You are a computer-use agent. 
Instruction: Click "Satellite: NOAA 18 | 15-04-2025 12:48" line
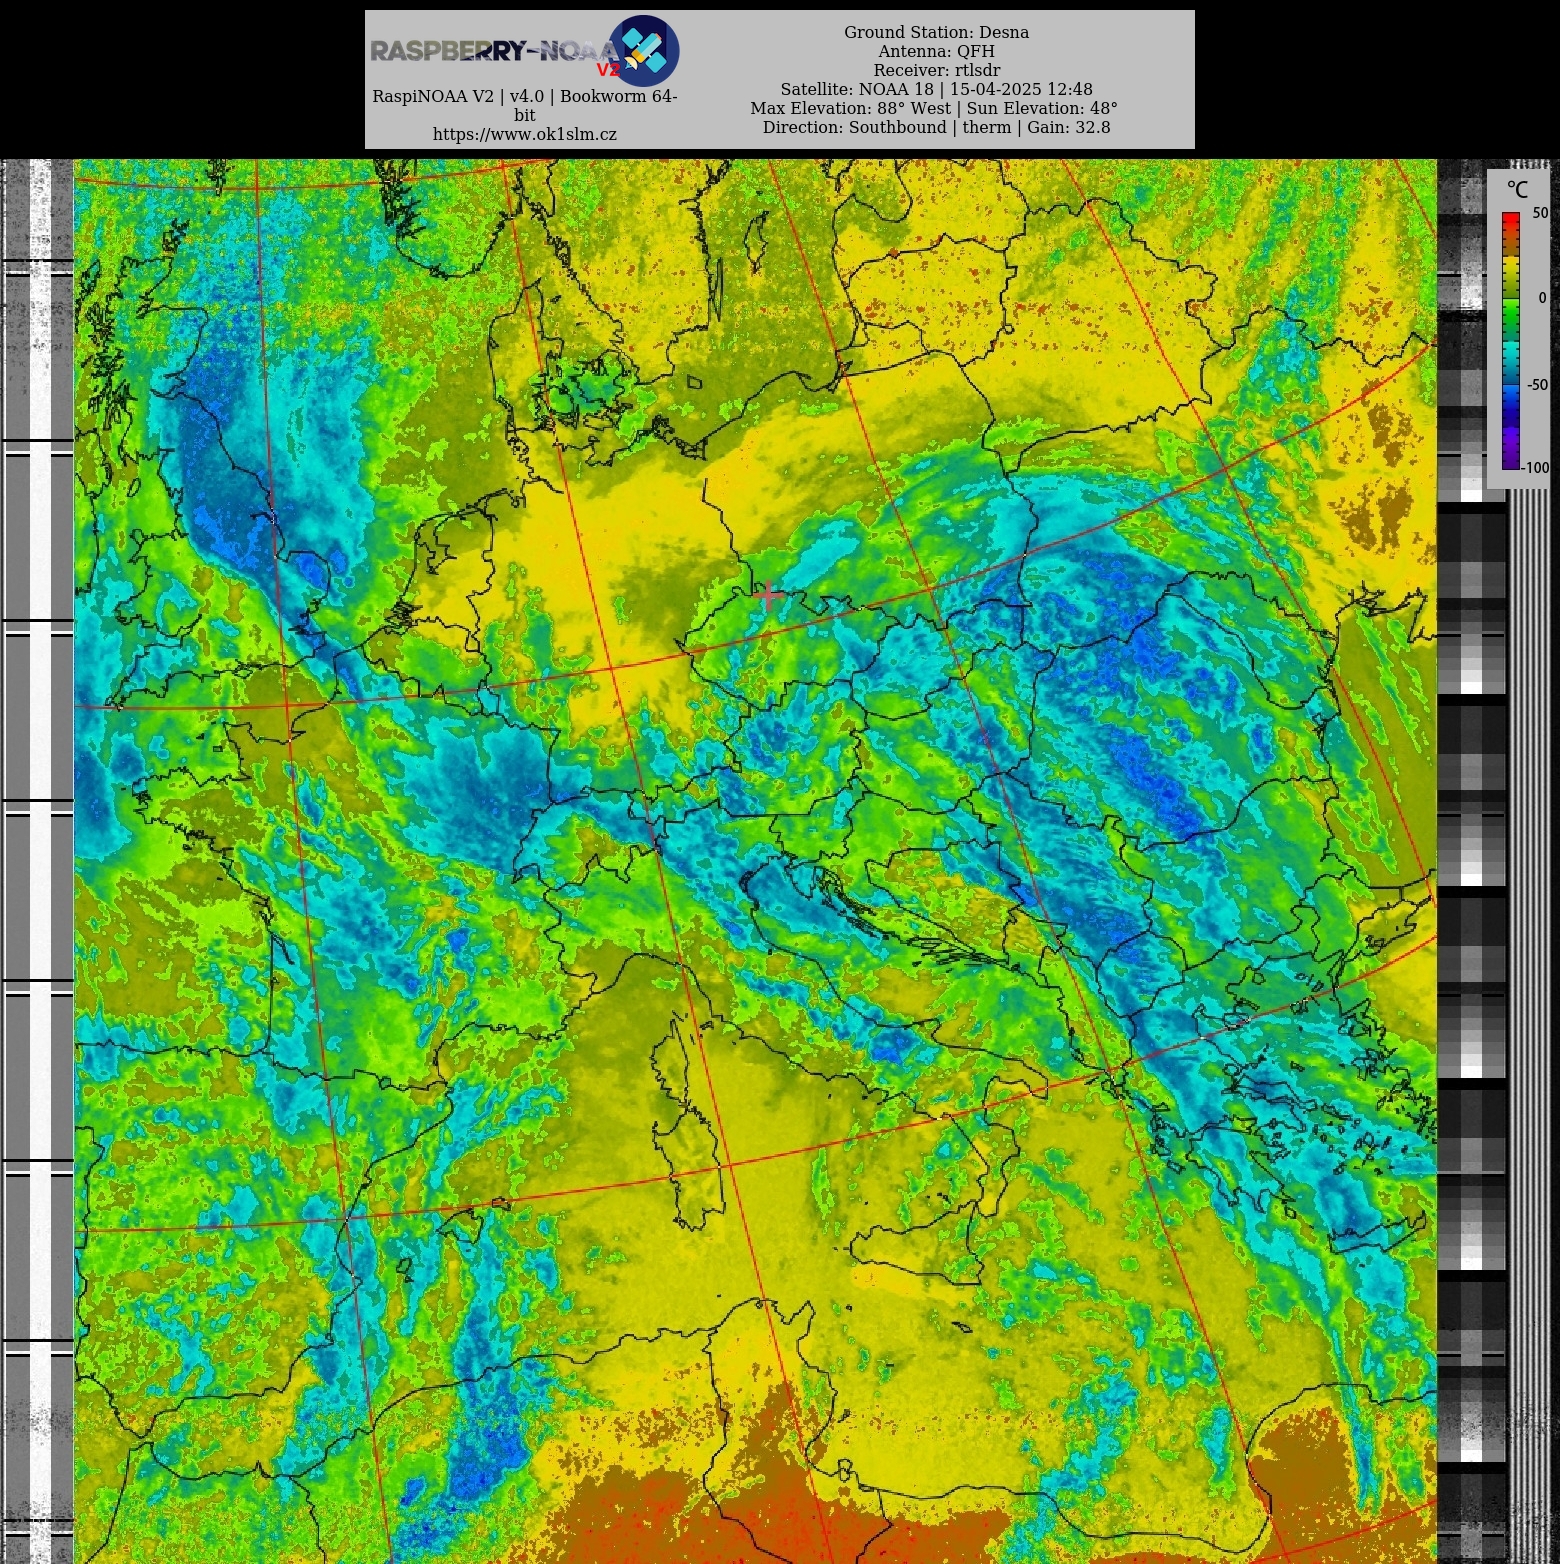pyautogui.click(x=936, y=89)
